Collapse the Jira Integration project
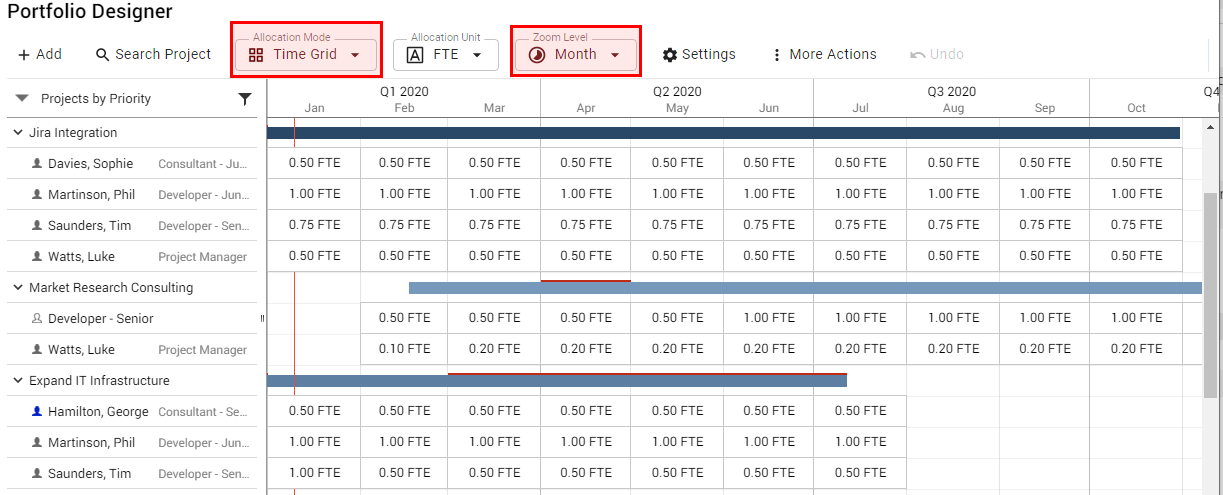 (17, 133)
